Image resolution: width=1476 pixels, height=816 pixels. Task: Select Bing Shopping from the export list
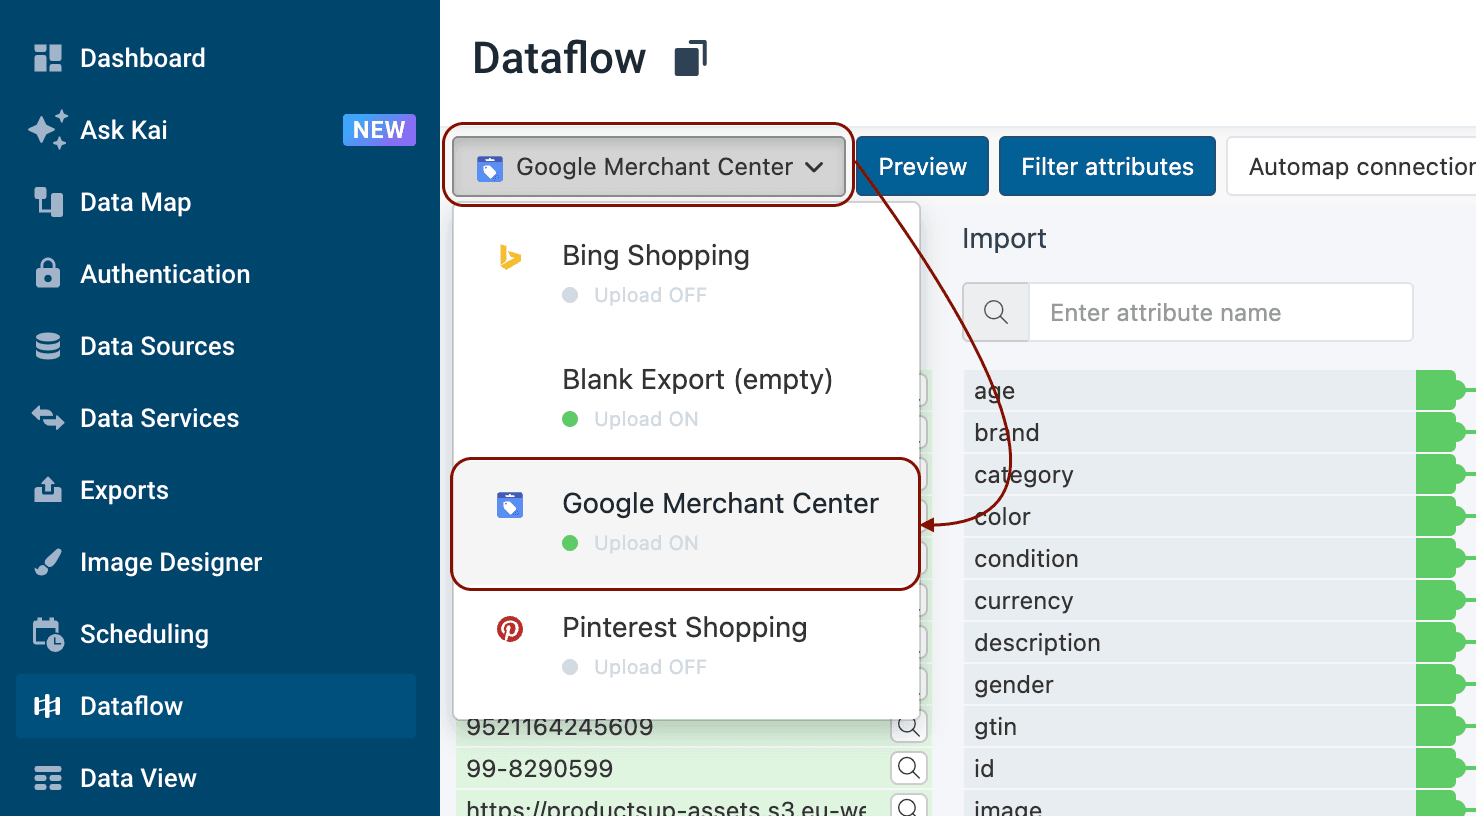686,272
